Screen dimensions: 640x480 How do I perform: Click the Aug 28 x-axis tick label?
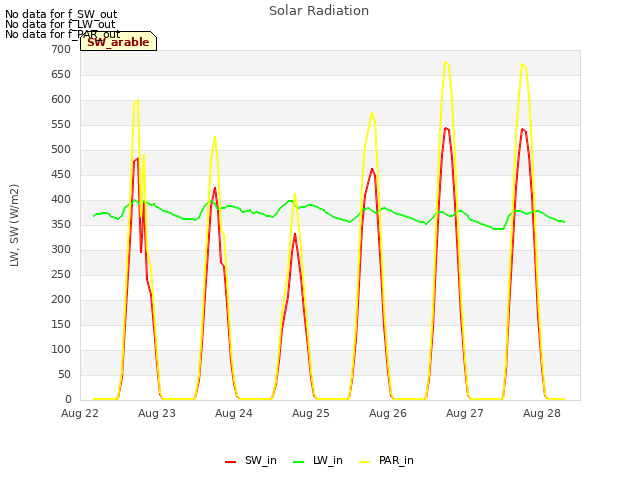(x=542, y=413)
